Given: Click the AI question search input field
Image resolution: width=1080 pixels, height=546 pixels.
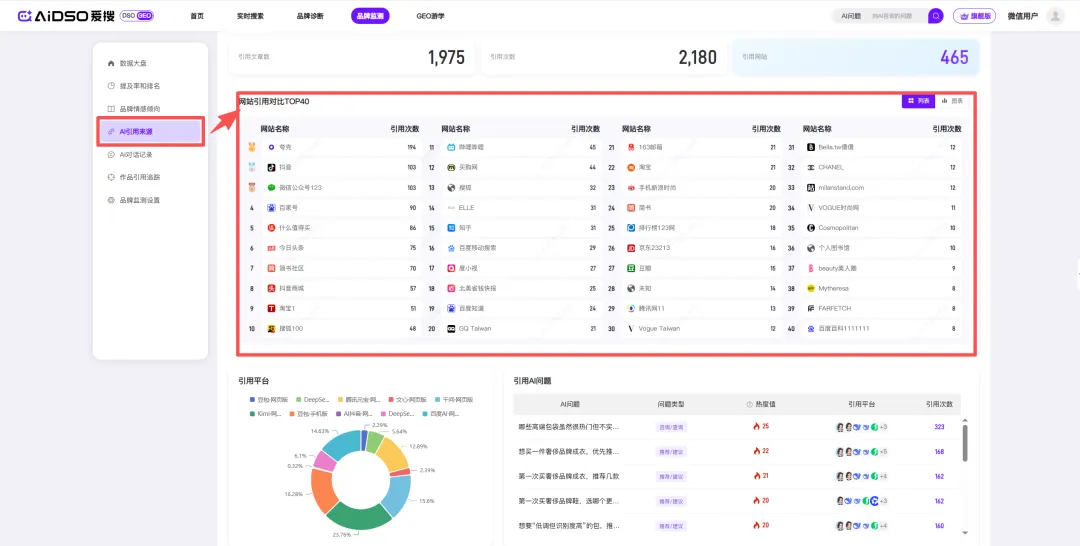Looking at the screenshot, I should pyautogui.click(x=897, y=16).
